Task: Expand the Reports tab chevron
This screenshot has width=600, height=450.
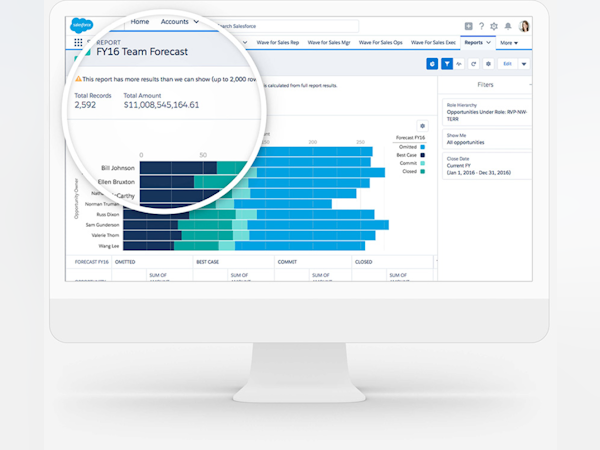Action: [x=489, y=42]
